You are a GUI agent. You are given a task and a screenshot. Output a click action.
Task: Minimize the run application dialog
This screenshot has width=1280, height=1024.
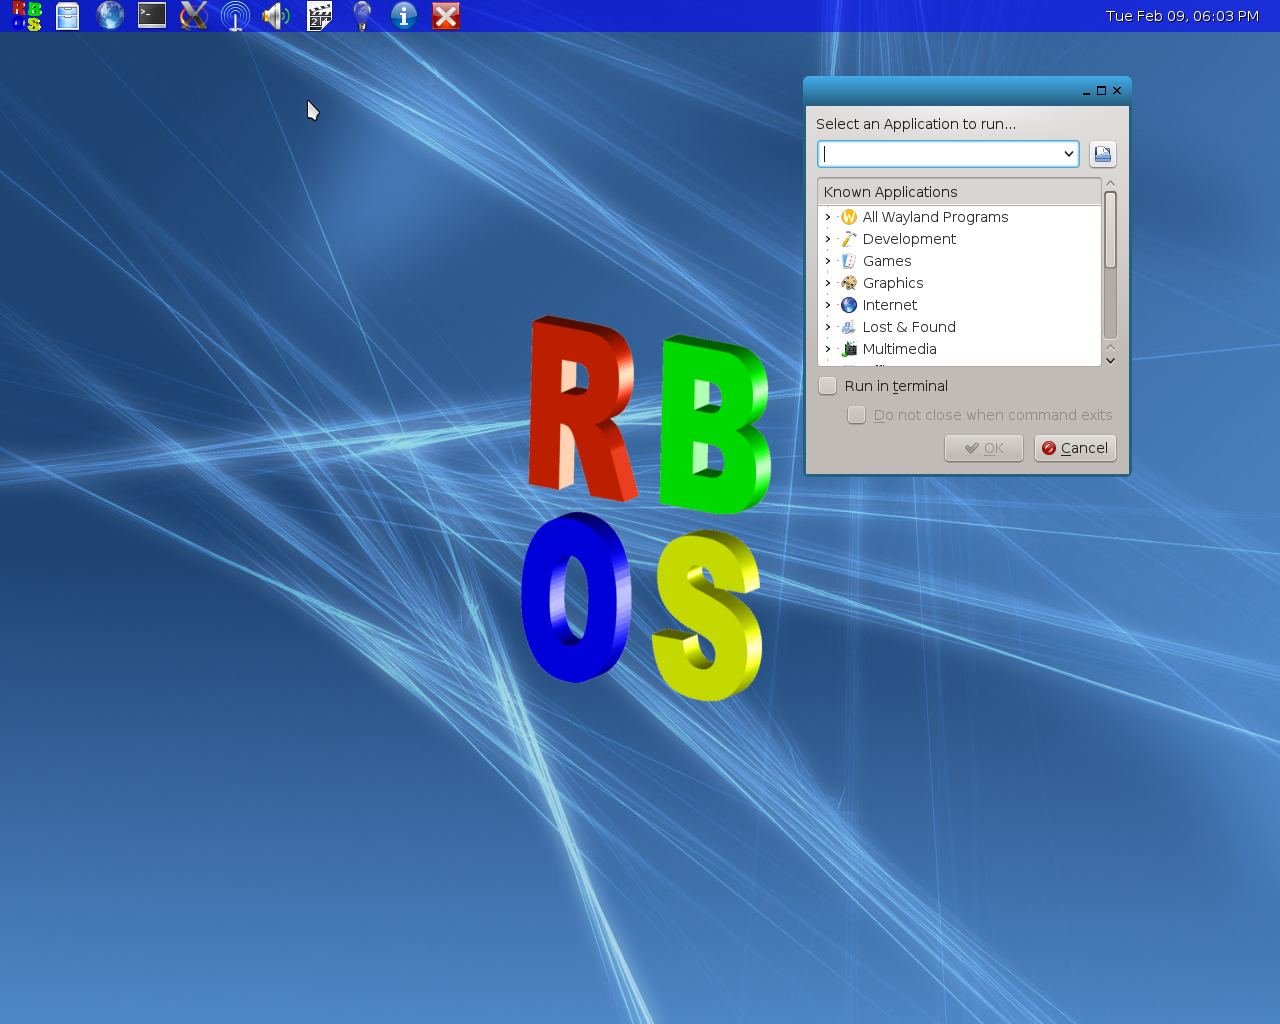(x=1086, y=91)
